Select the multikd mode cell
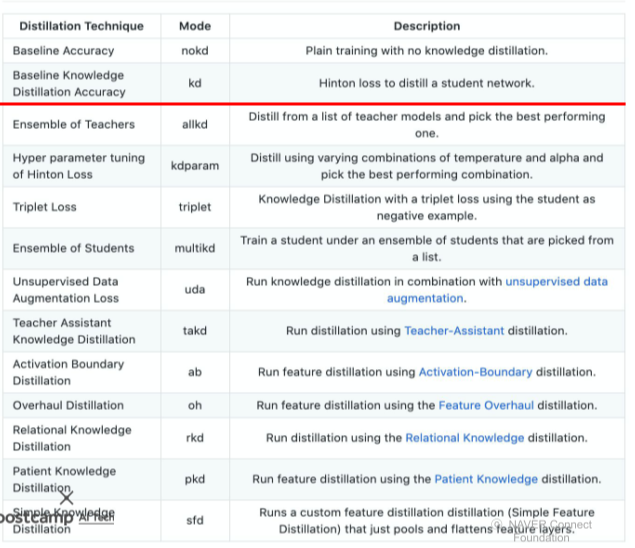Screen dimensions: 635x548 click(x=195, y=248)
